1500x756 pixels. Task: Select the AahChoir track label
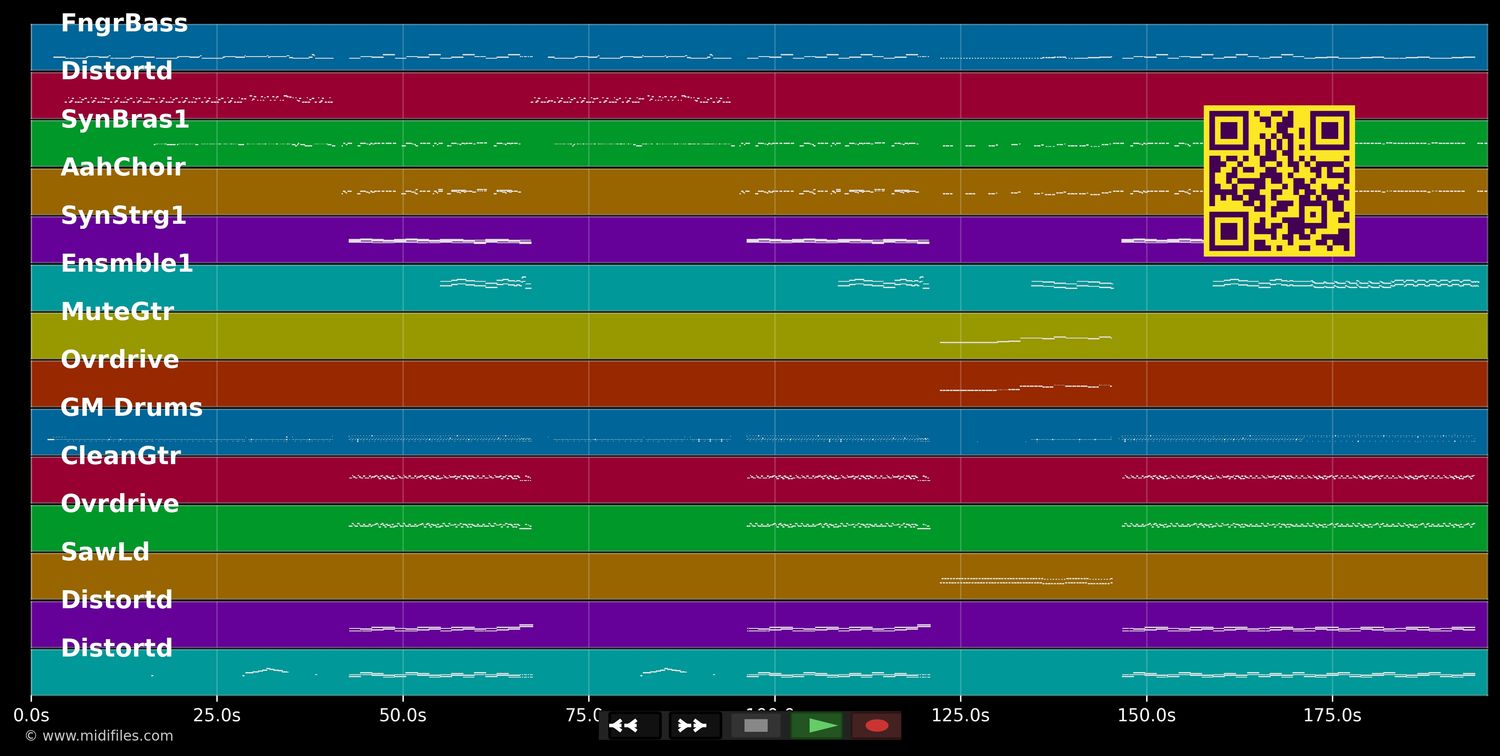123,168
